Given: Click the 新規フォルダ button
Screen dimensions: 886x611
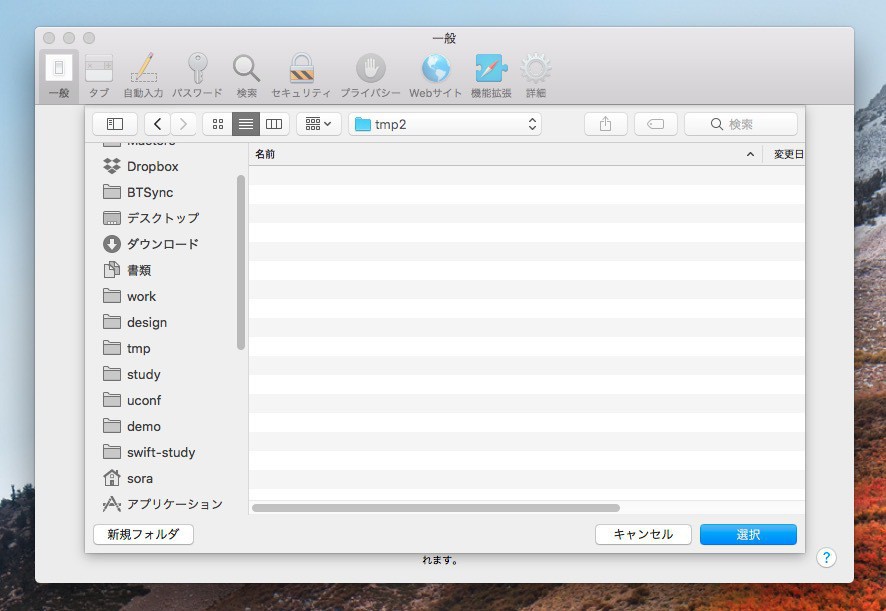Looking at the screenshot, I should coord(143,535).
